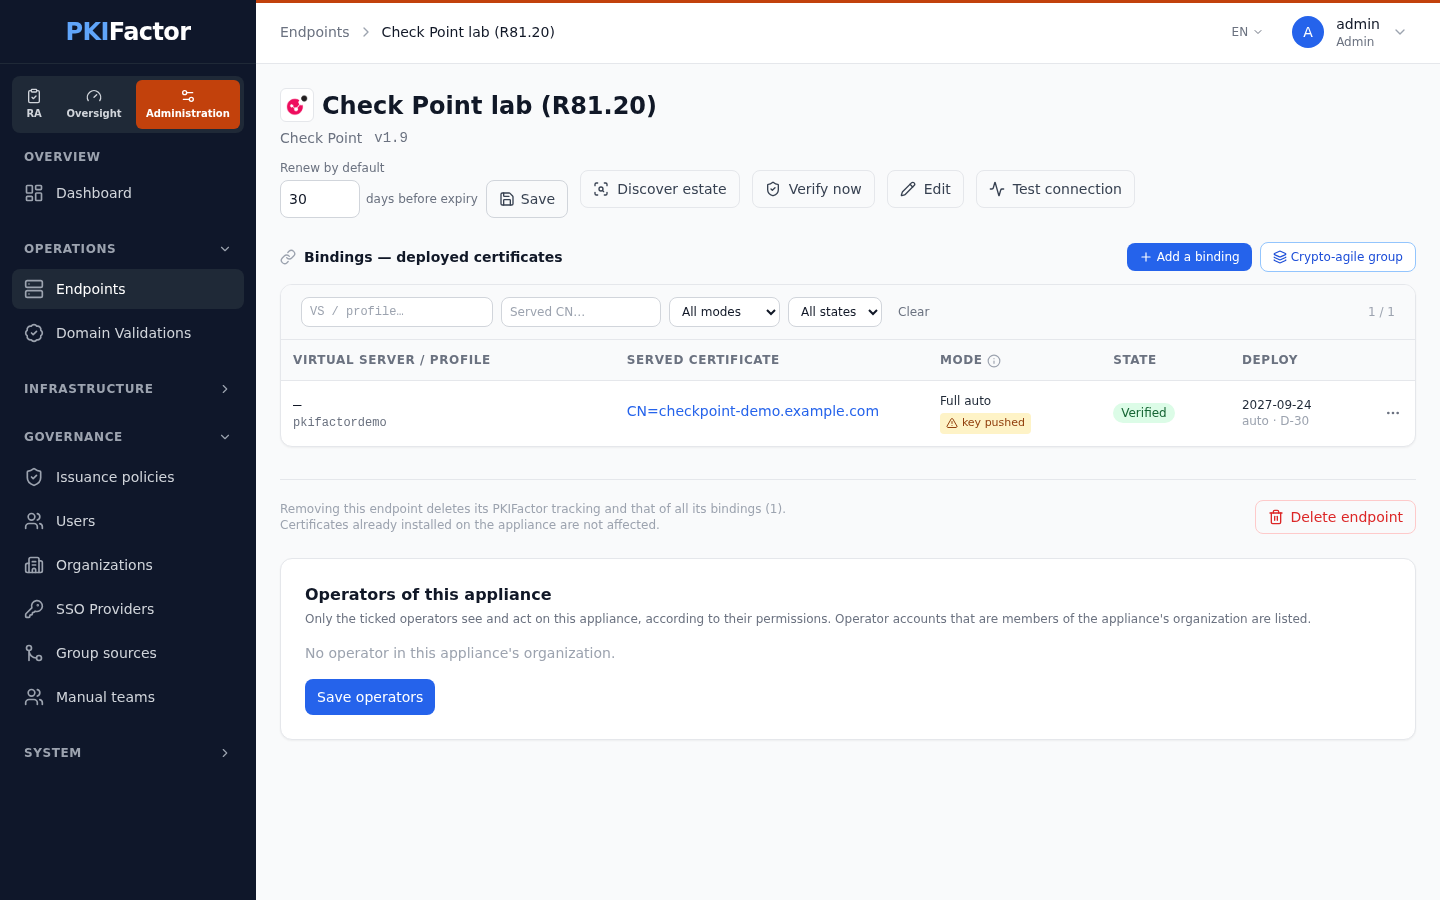Save the renewal days setting

coord(527,199)
